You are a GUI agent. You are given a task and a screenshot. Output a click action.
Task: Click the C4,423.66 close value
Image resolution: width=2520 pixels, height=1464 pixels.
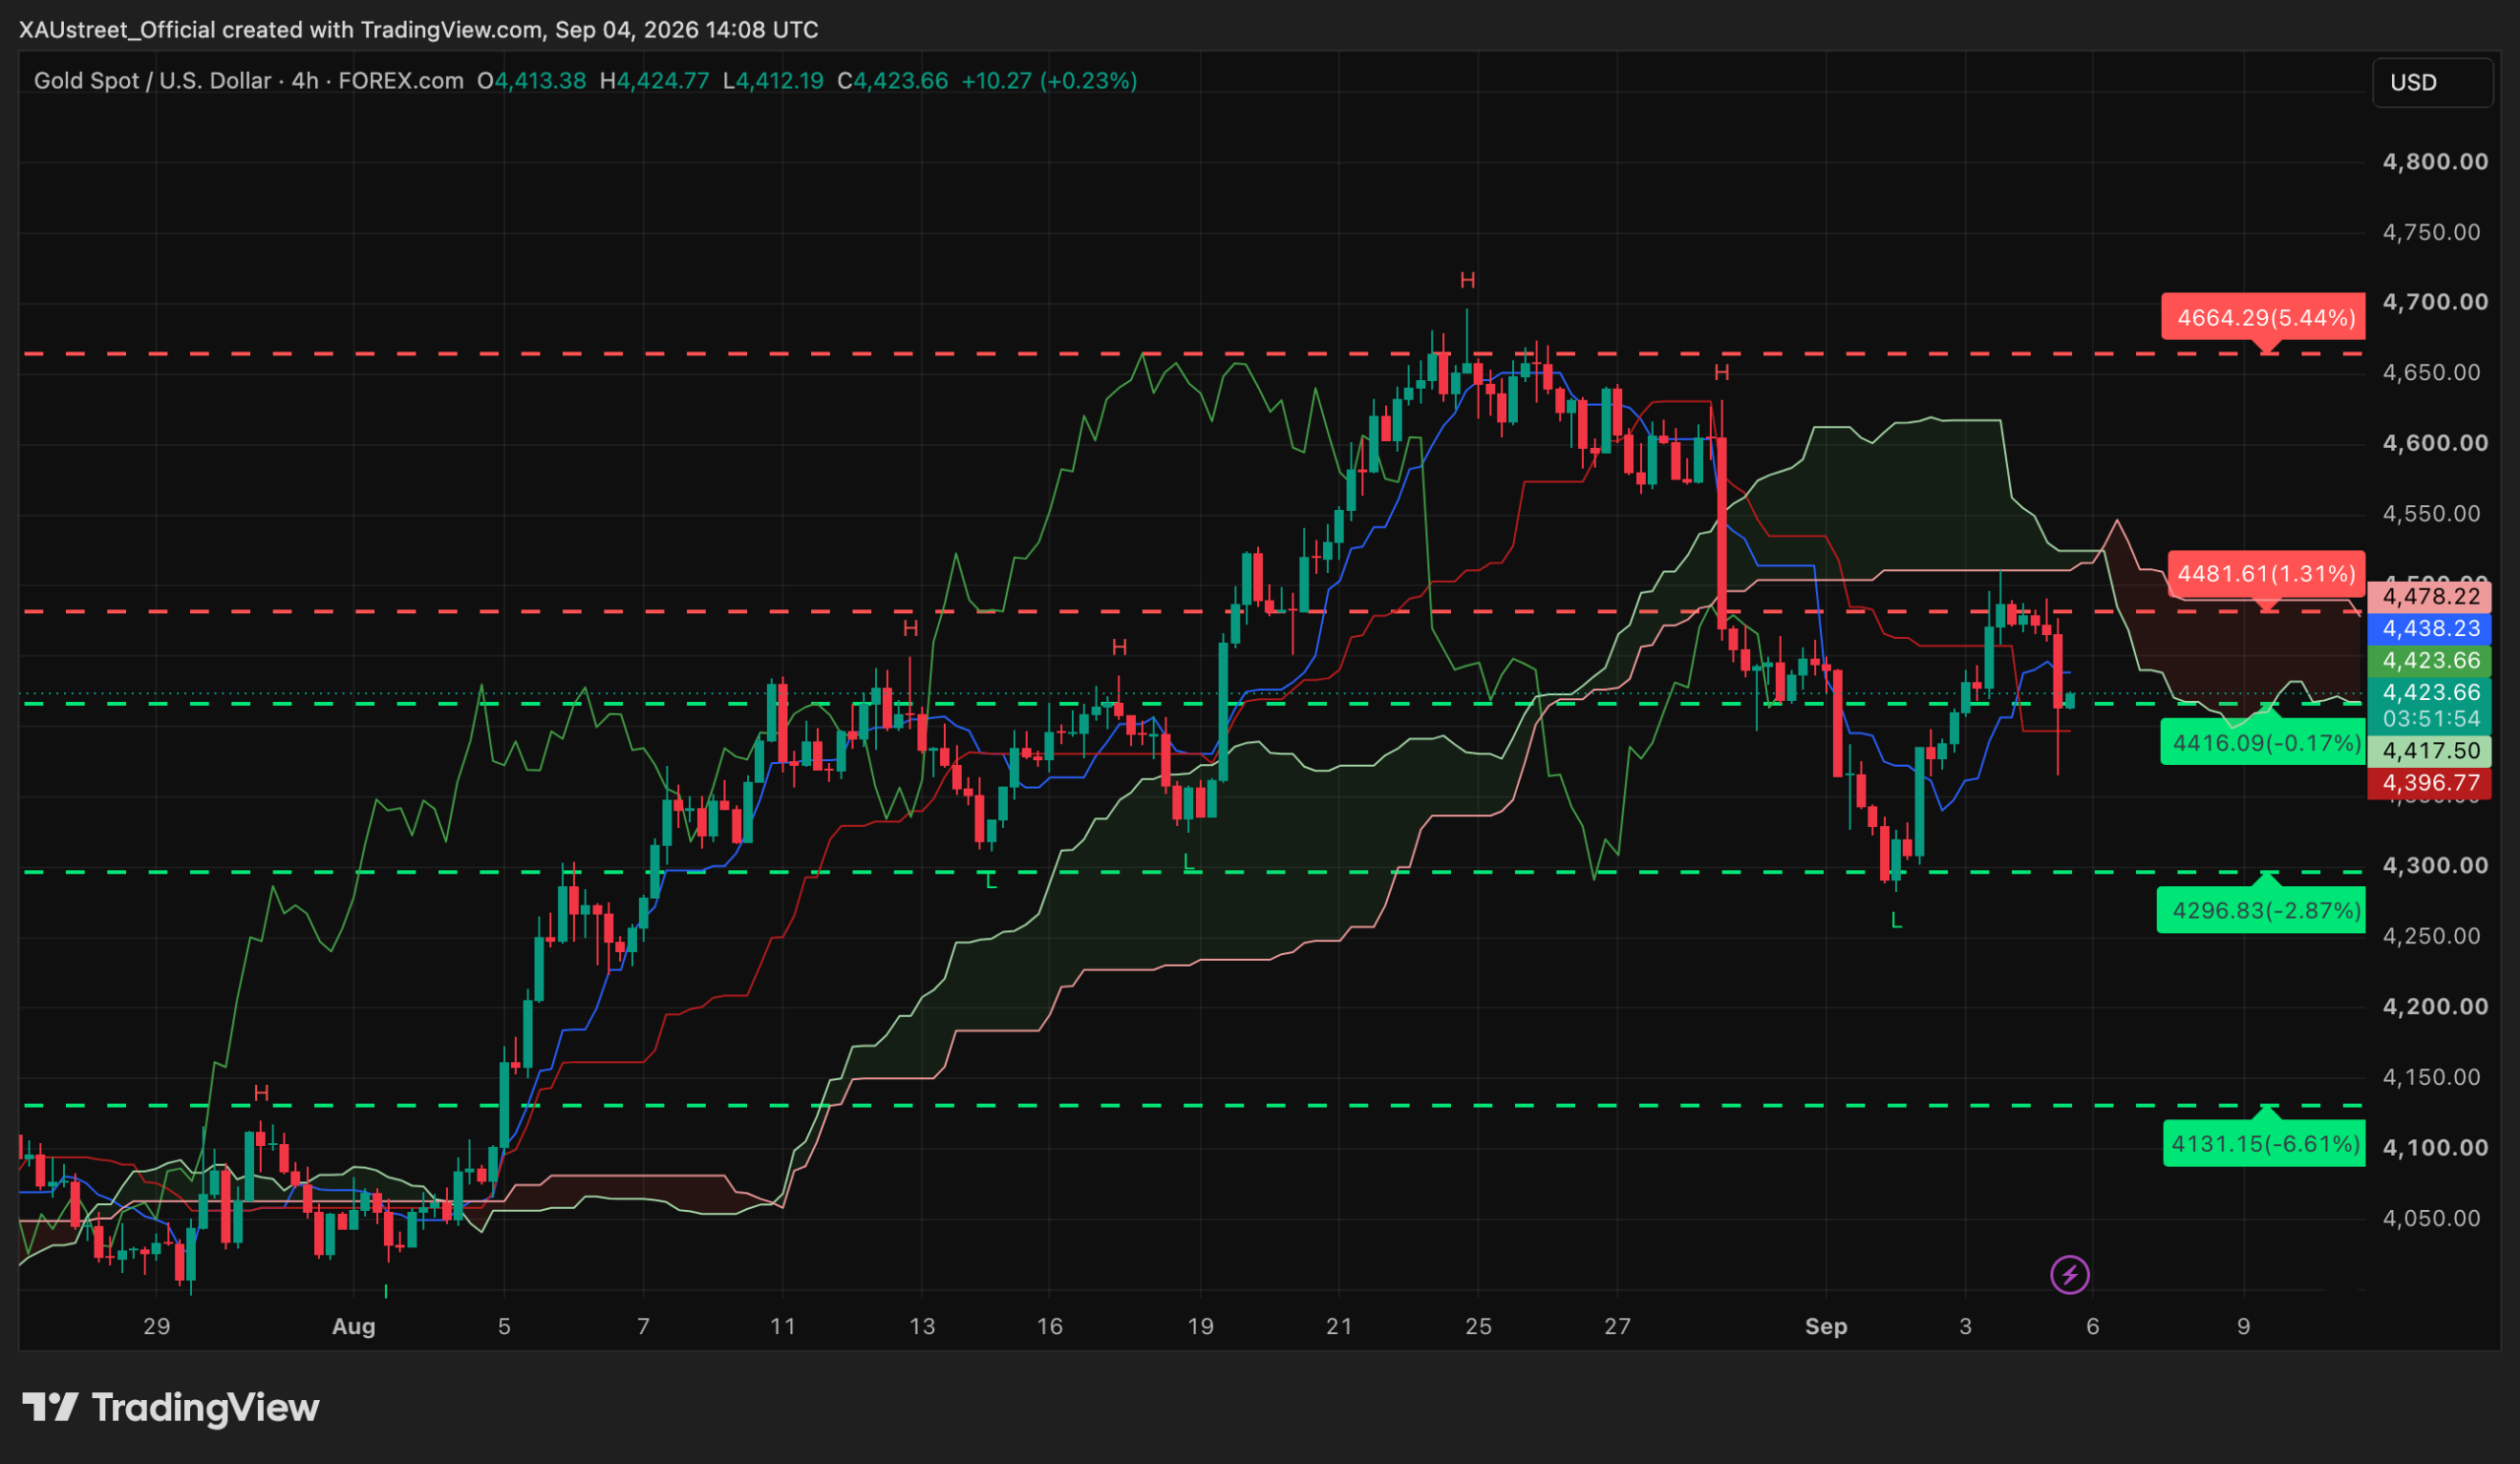tap(892, 81)
